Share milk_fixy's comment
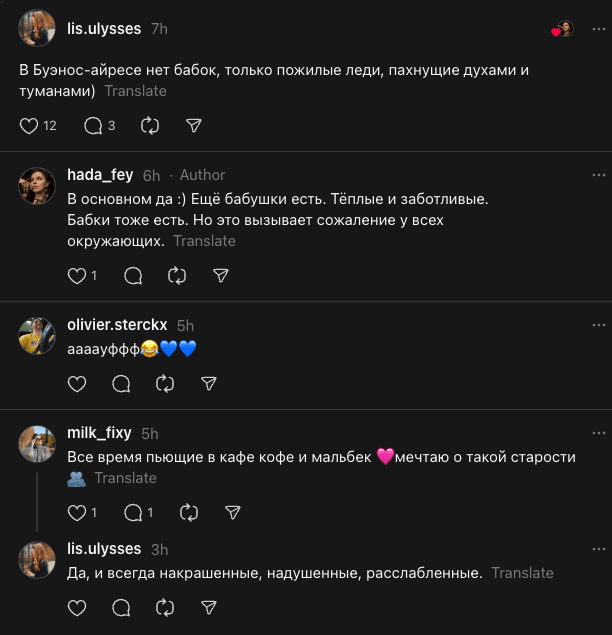This screenshot has width=612, height=635. 232,512
